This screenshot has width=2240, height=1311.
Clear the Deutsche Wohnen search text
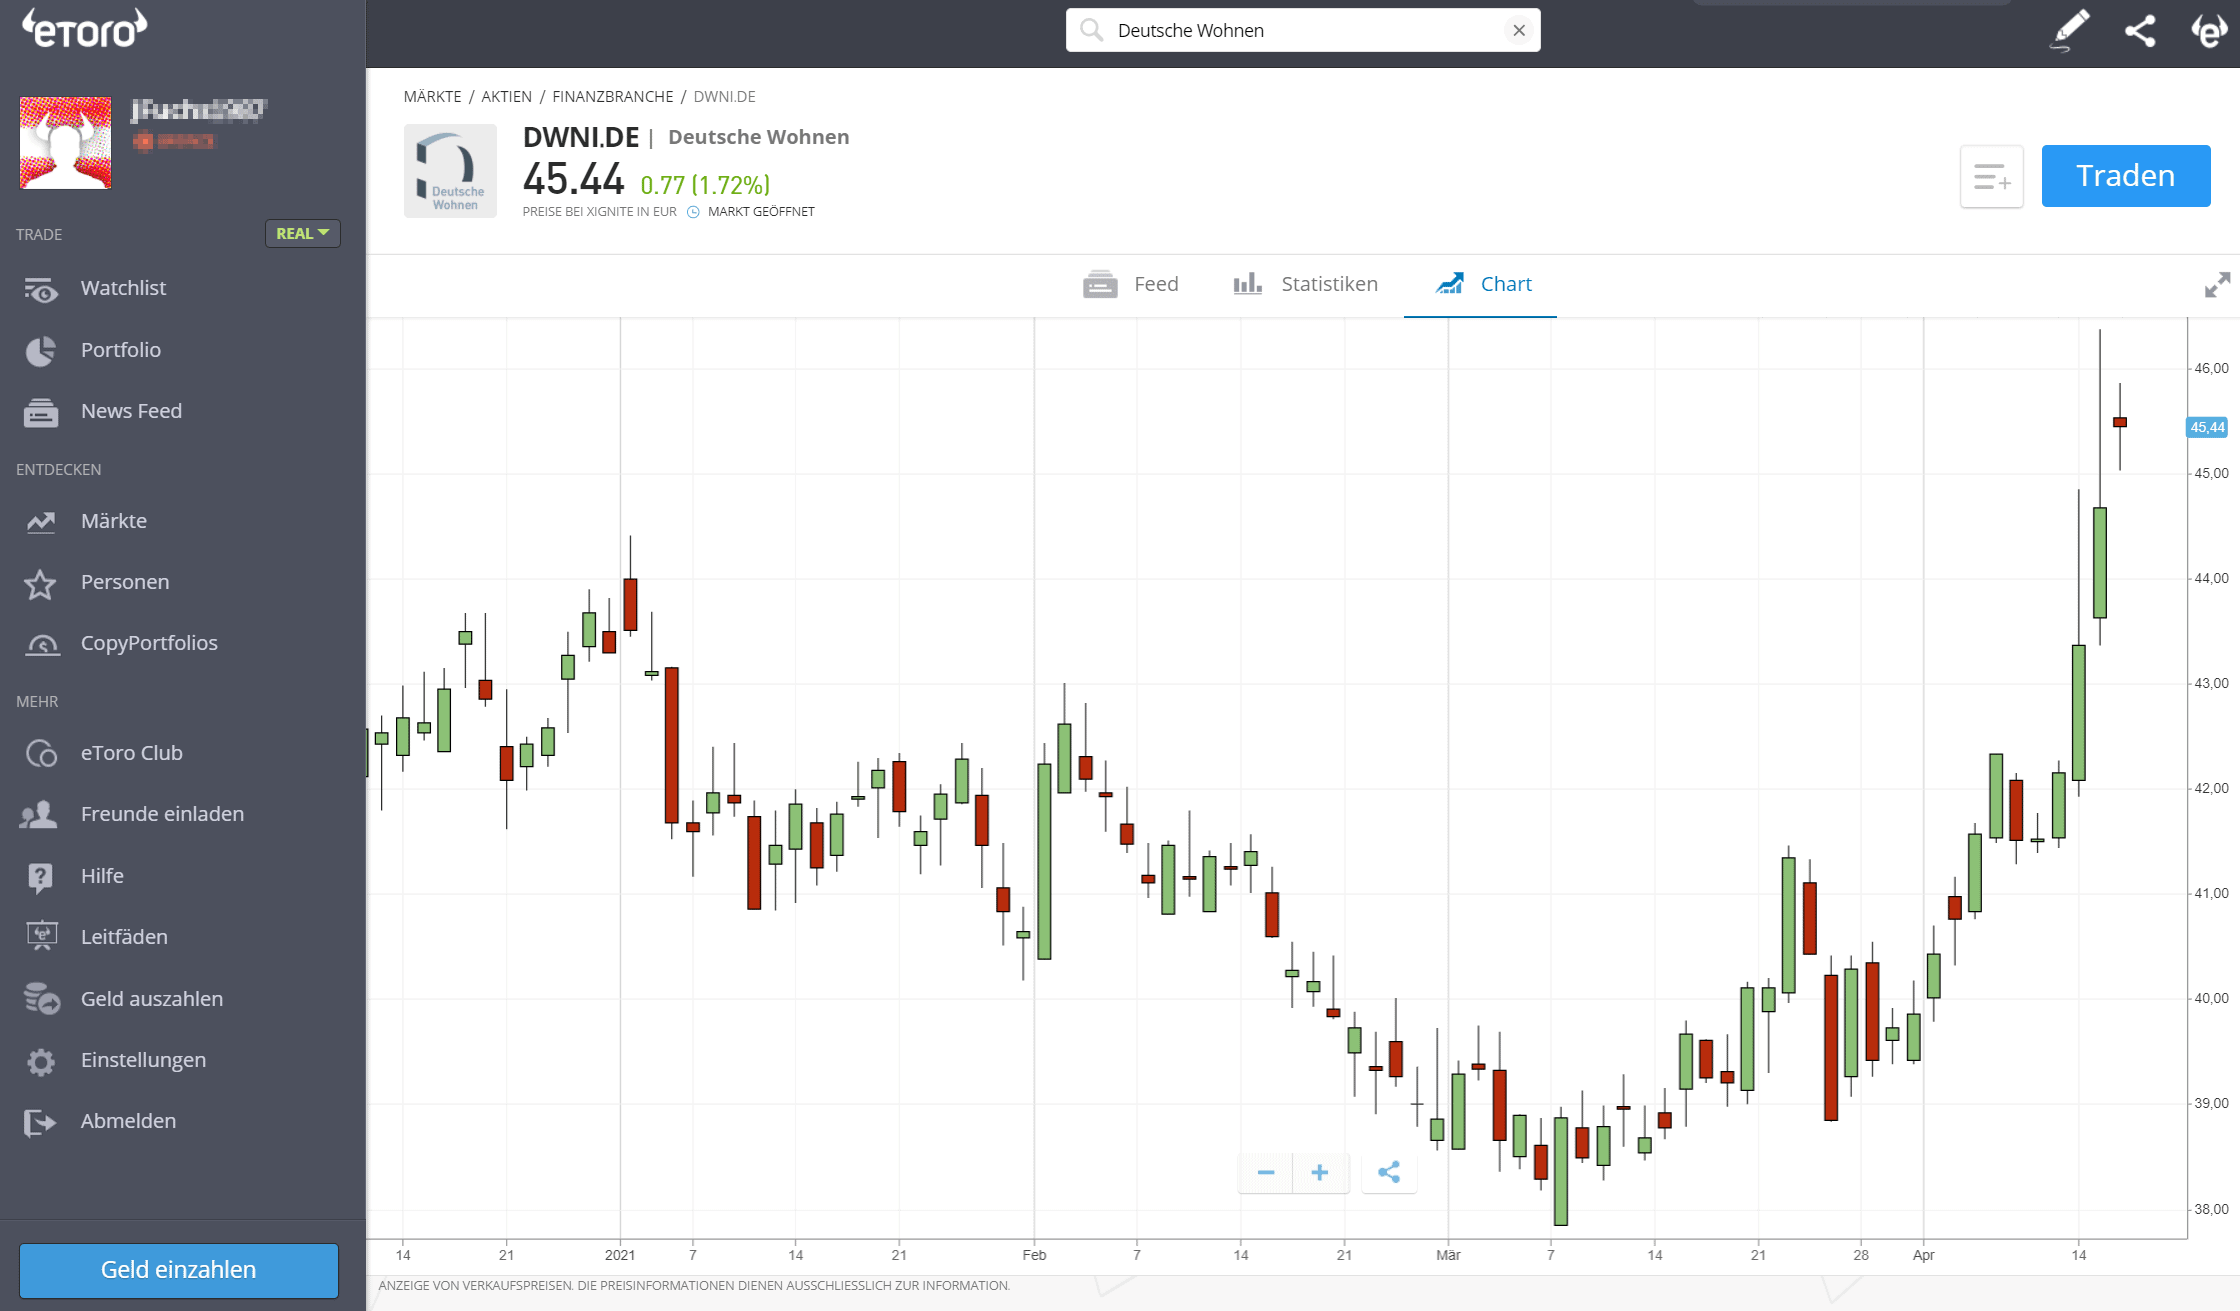pos(1519,30)
